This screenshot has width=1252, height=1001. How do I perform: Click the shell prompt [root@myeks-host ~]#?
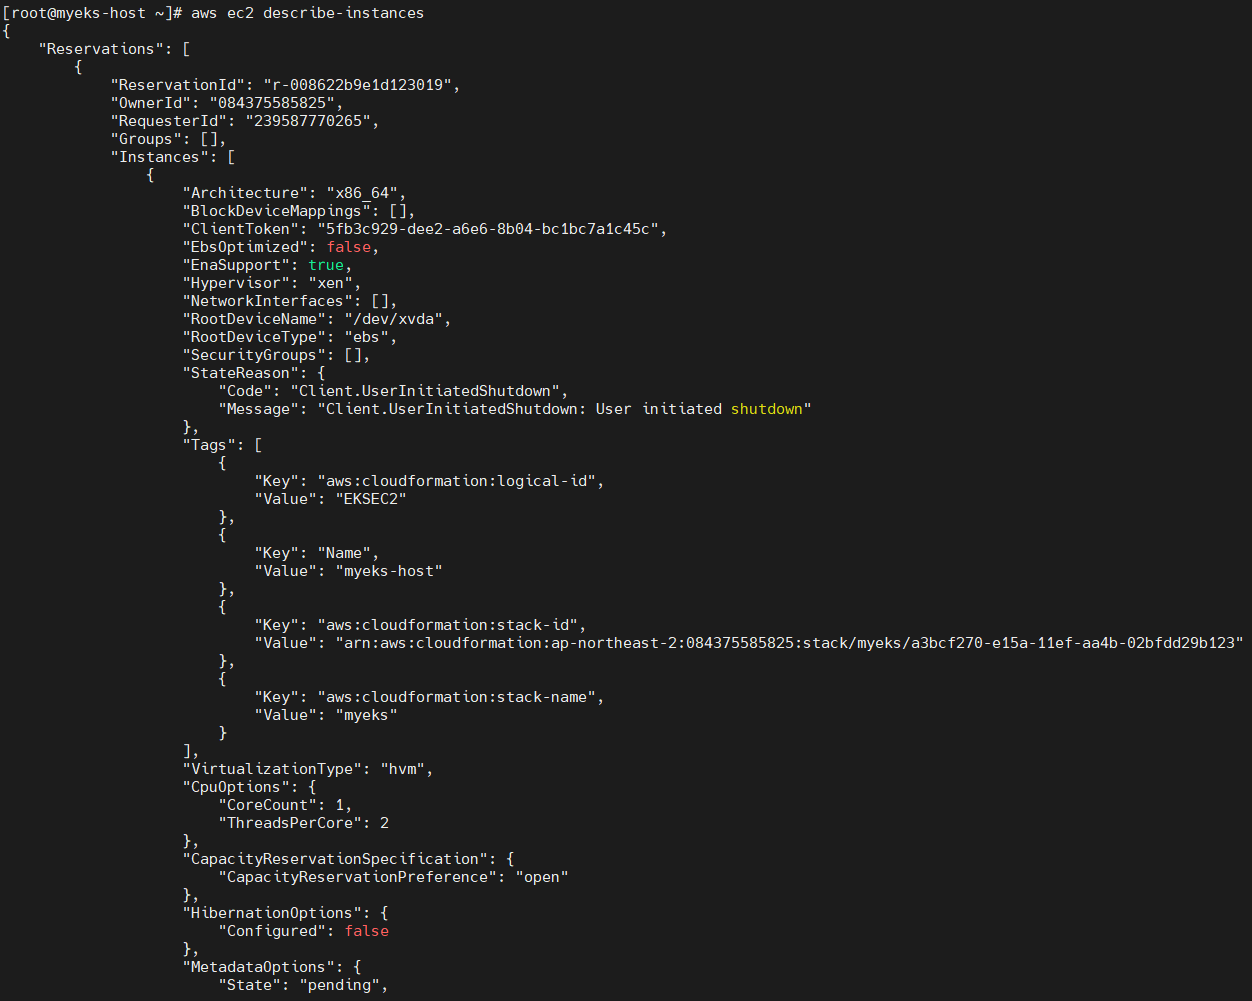[x=93, y=13]
